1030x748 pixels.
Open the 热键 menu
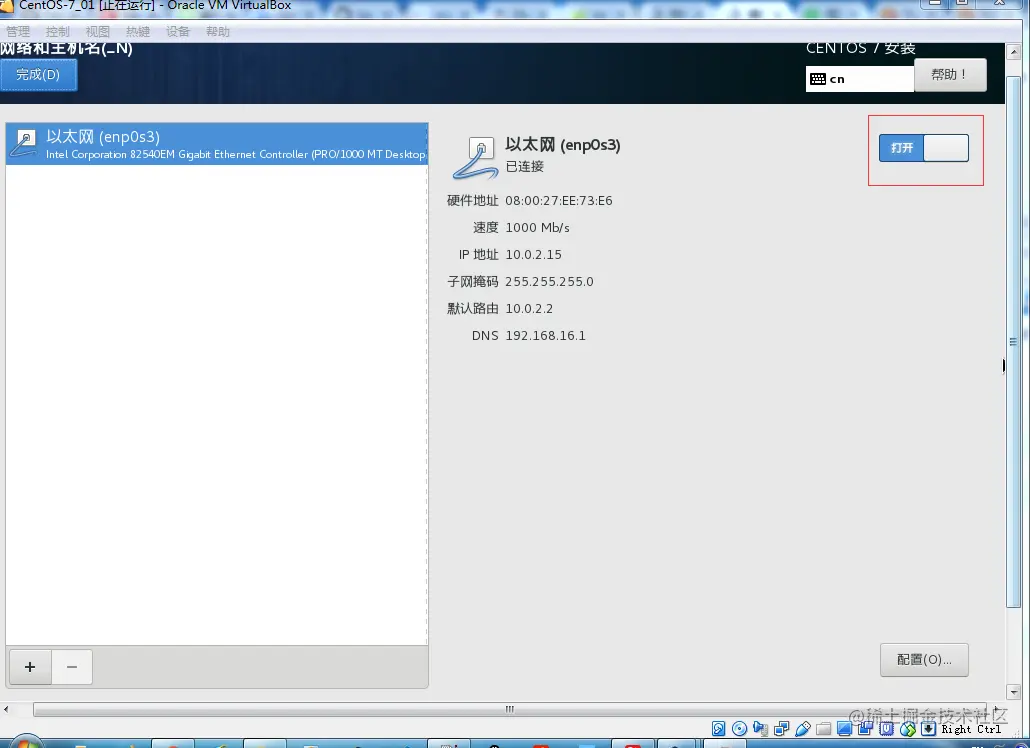click(138, 32)
